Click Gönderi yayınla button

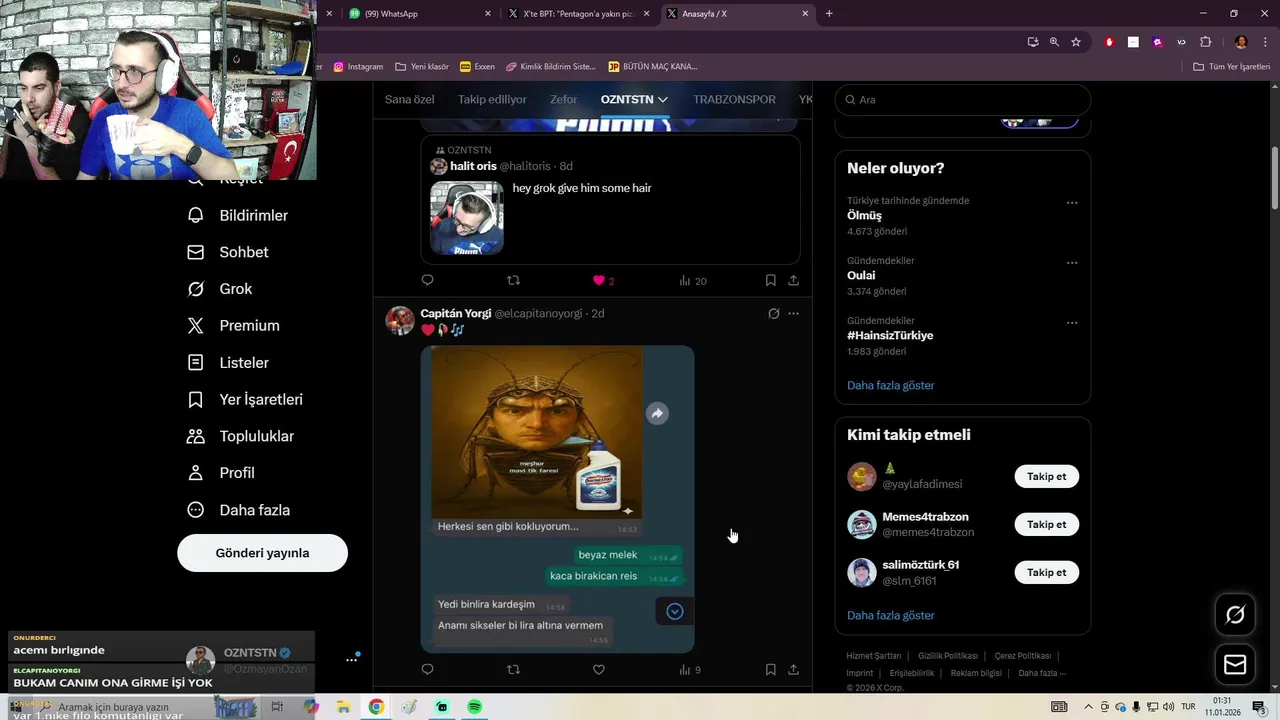click(262, 553)
